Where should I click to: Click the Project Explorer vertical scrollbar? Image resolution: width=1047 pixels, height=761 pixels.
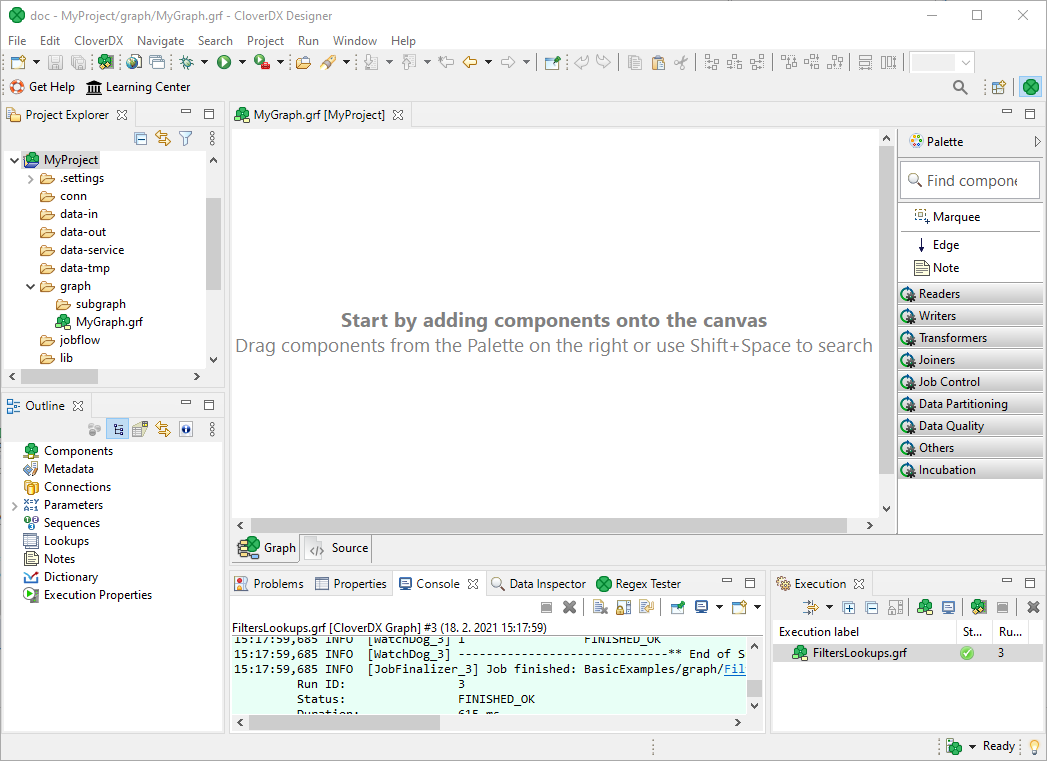(x=213, y=244)
